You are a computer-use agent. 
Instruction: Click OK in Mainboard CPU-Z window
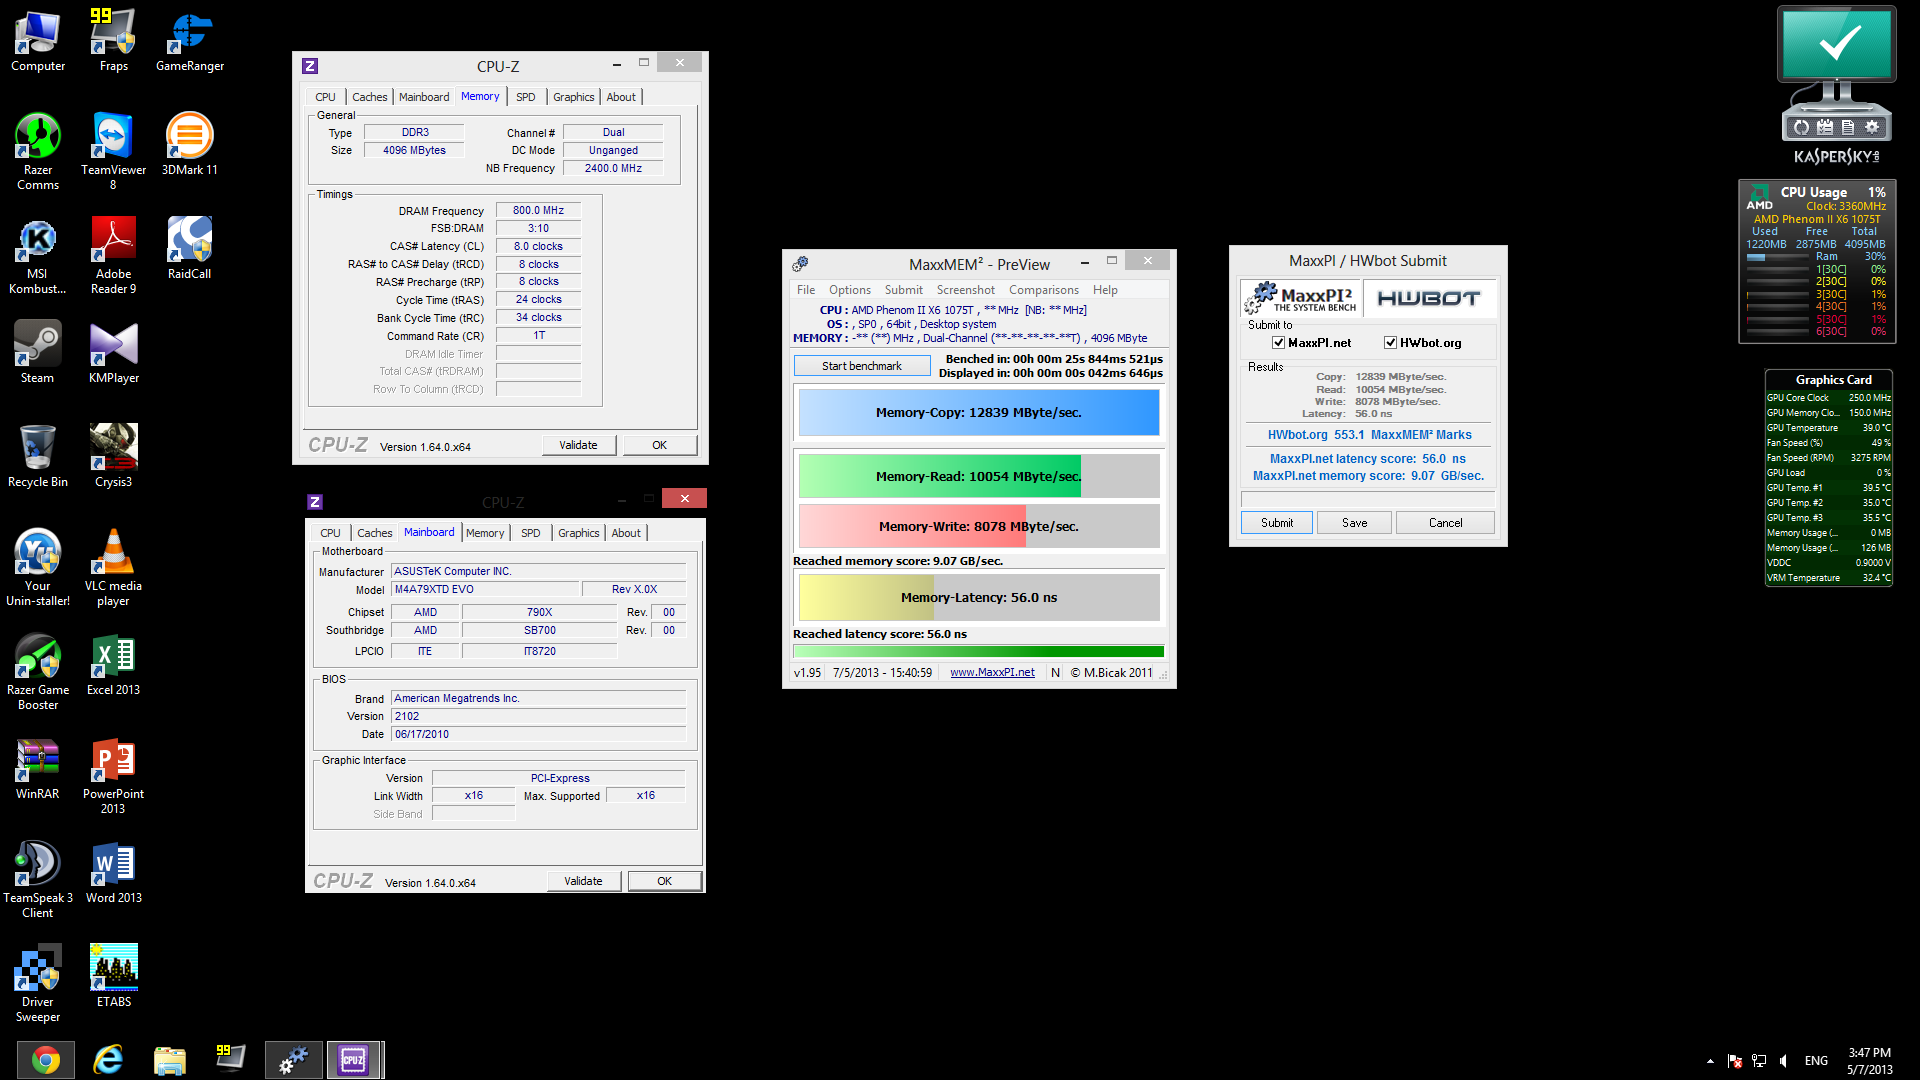(664, 881)
